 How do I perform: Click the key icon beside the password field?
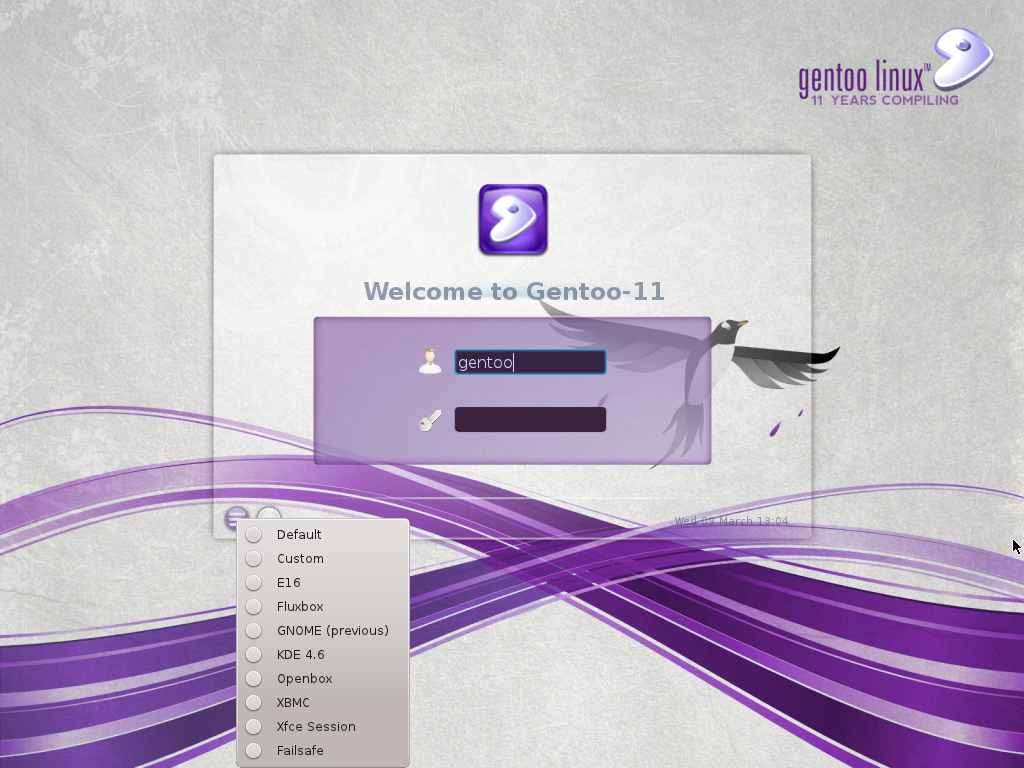[430, 418]
